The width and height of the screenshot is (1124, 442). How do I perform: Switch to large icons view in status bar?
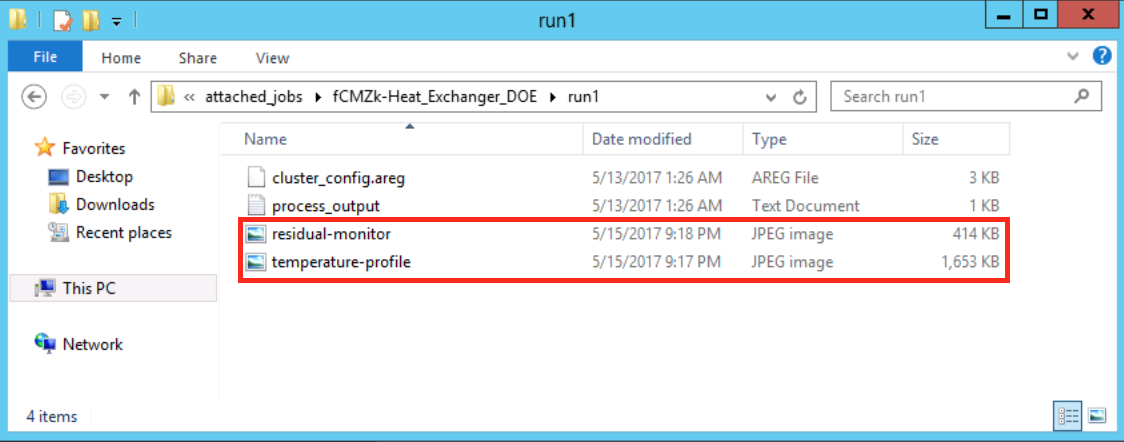coord(1097,414)
